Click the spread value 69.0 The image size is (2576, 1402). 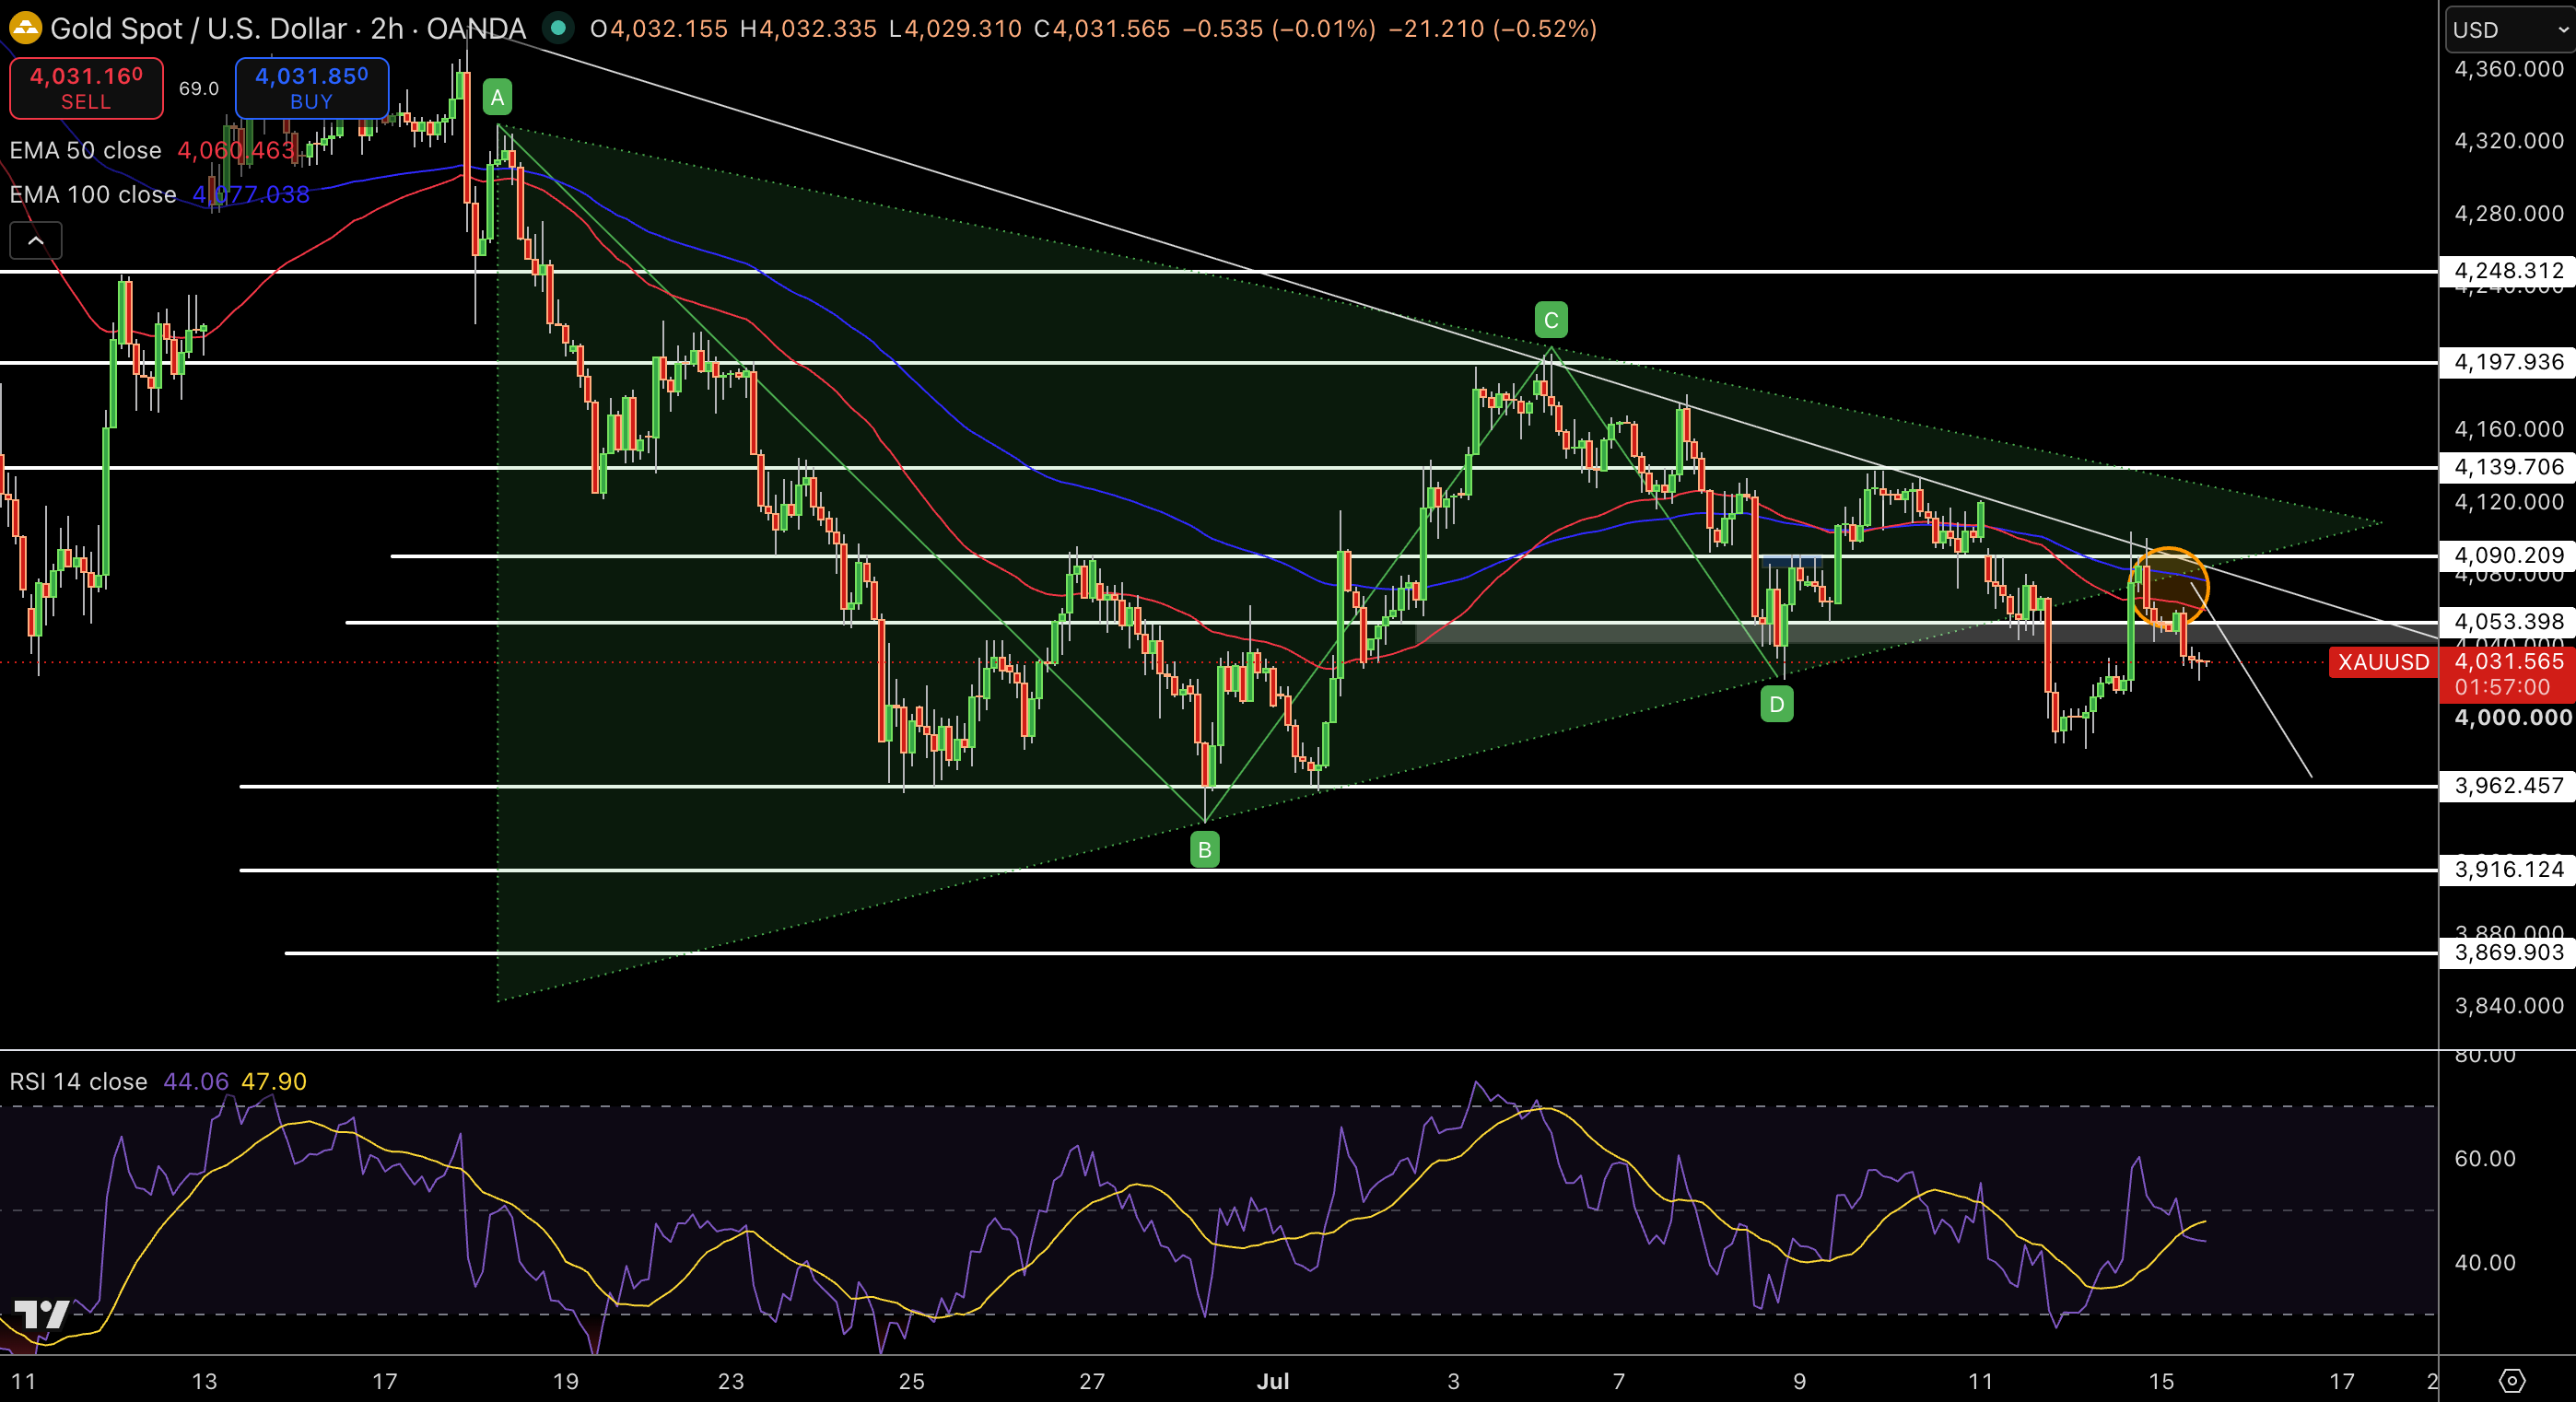pos(199,88)
